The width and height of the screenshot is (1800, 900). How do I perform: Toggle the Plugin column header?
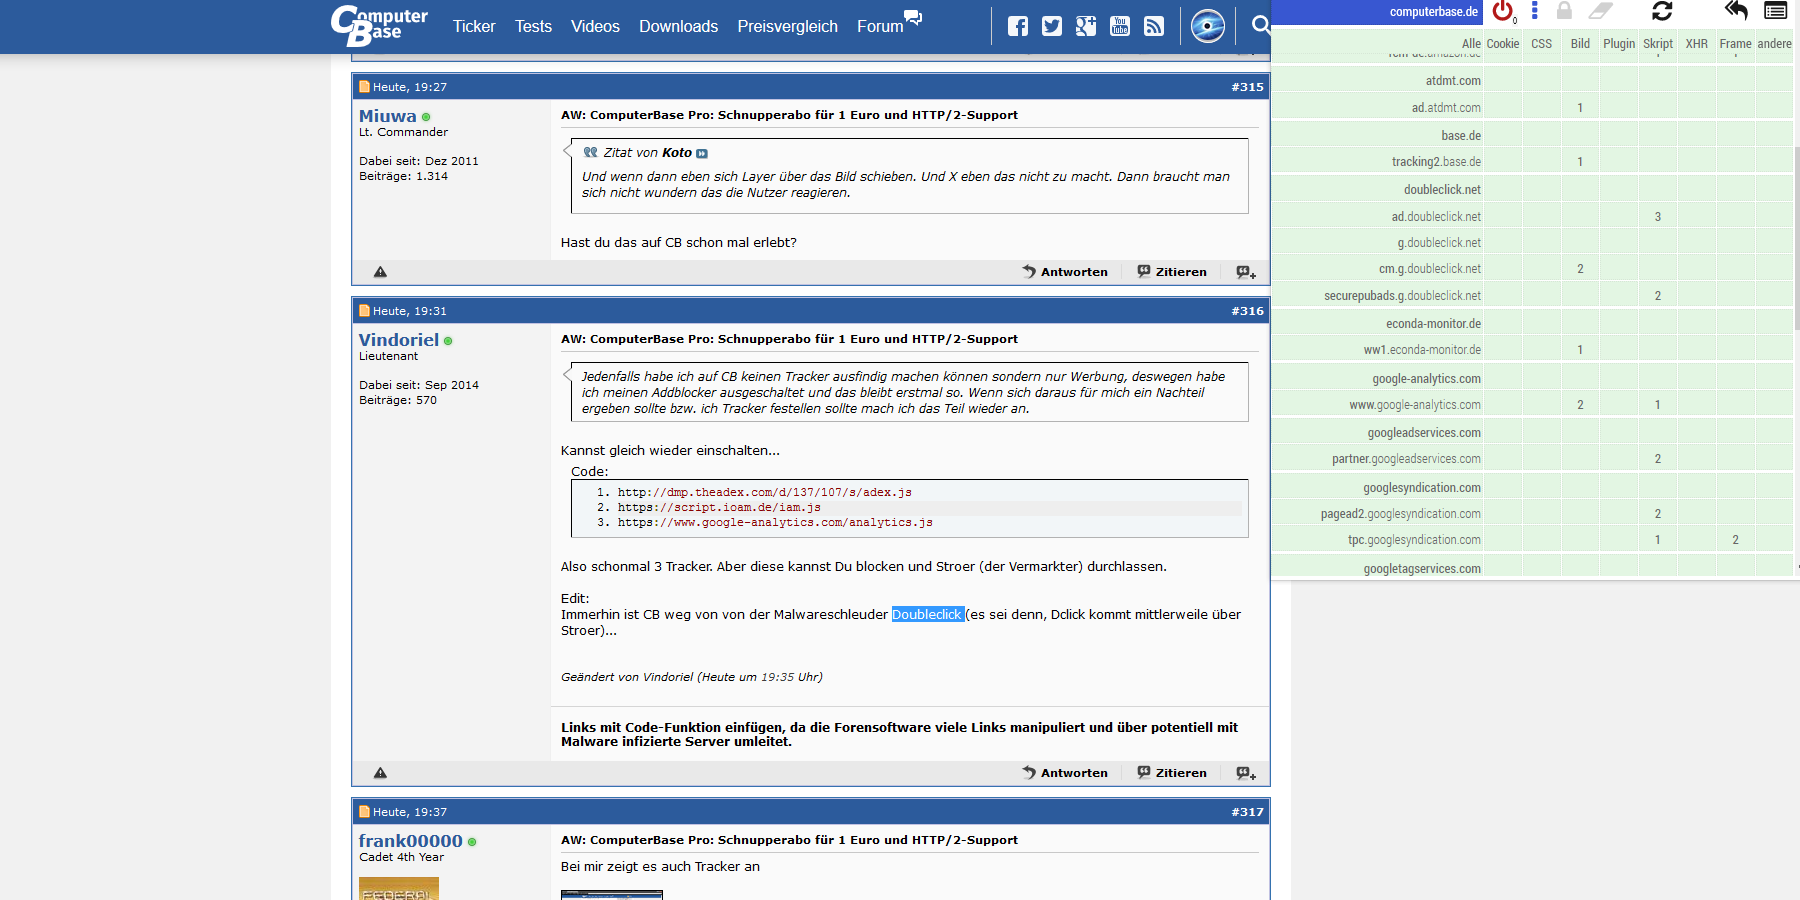(1619, 44)
